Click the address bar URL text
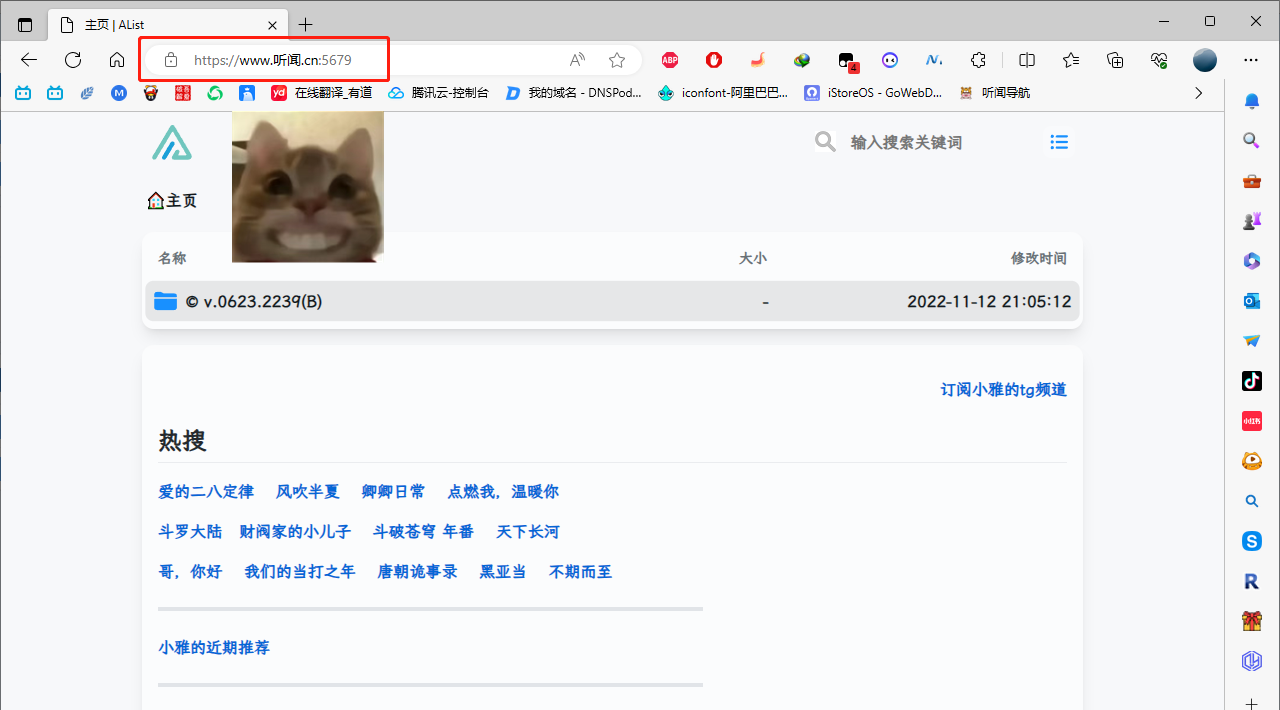Screen dimensions: 1280x710 pyautogui.click(x=272, y=60)
